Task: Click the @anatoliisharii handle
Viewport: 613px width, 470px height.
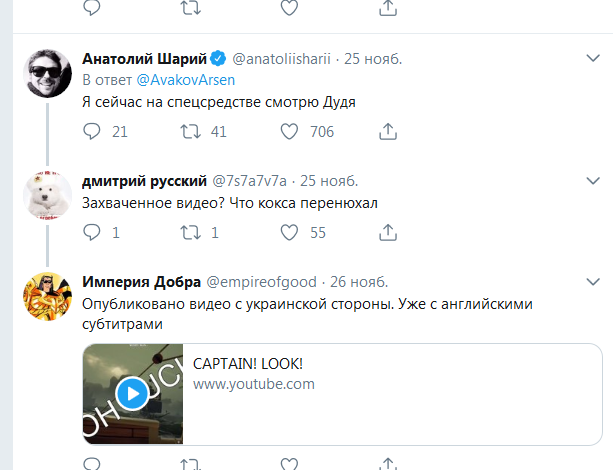Action: tap(283, 58)
